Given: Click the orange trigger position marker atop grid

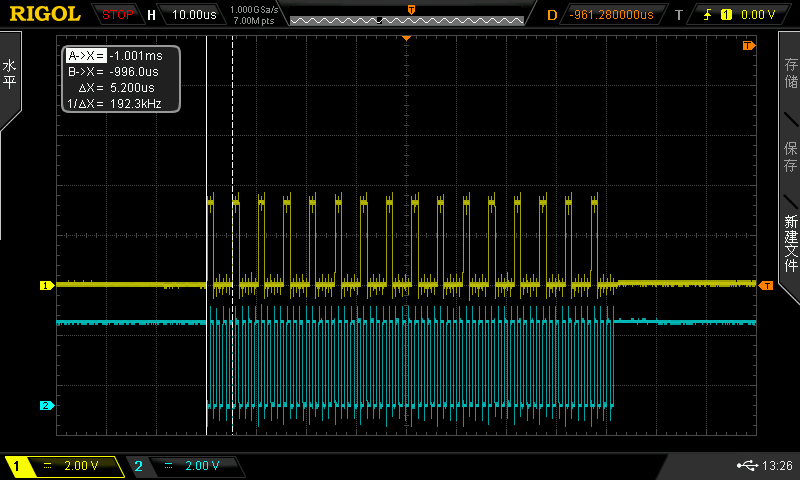Looking at the screenshot, I should point(407,38).
